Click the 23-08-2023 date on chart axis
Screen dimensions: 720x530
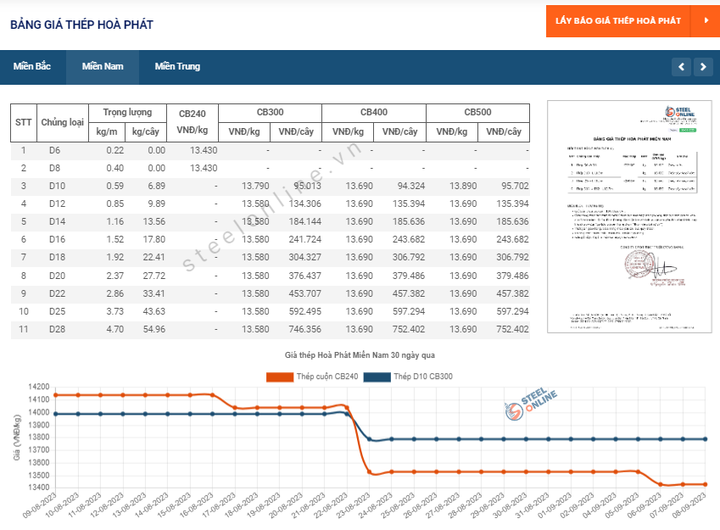click(x=353, y=506)
